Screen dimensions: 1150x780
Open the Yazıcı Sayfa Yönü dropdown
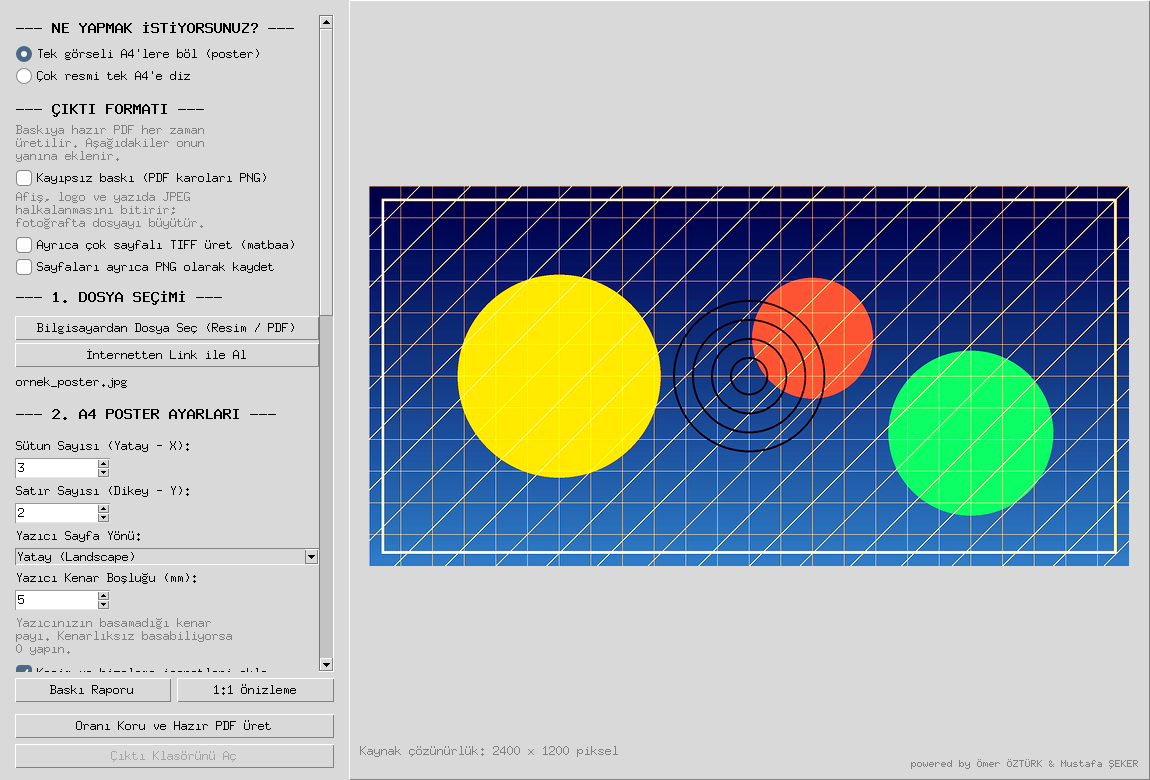(166, 557)
